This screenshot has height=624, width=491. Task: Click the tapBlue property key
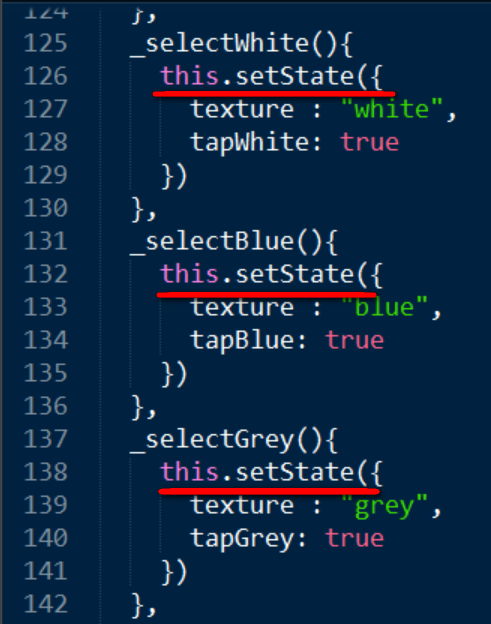coord(243,341)
